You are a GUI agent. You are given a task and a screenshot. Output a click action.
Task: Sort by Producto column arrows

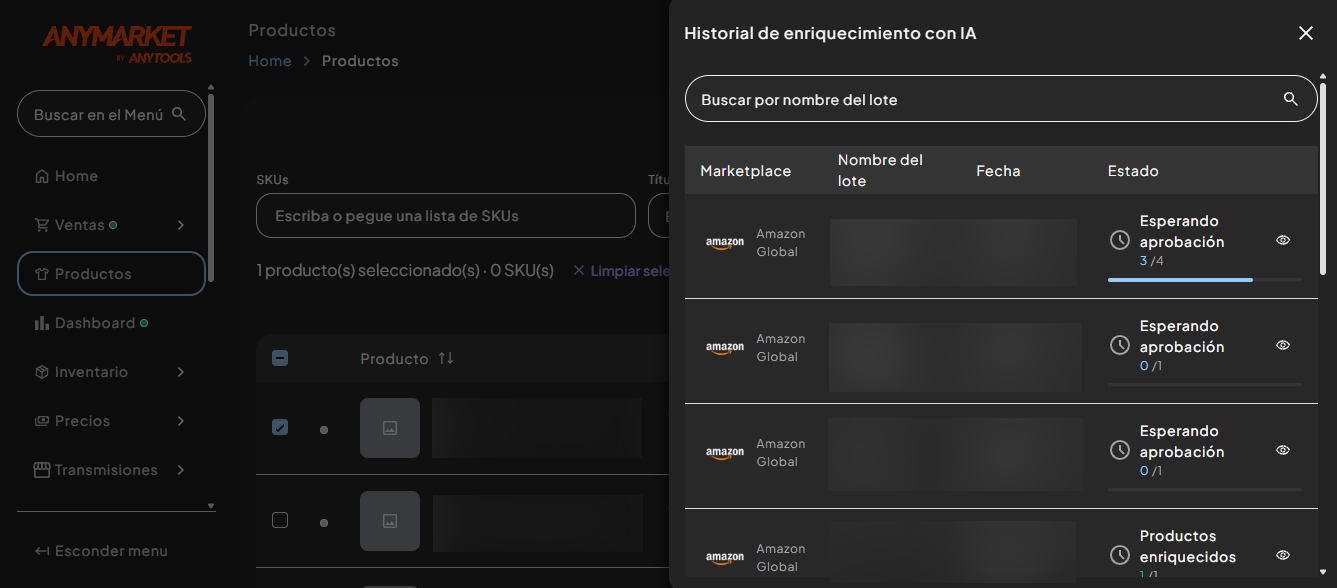tap(446, 358)
